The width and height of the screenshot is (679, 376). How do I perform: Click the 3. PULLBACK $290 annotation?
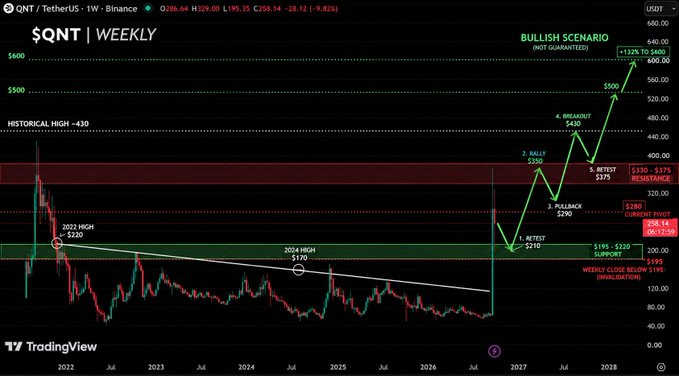click(565, 210)
